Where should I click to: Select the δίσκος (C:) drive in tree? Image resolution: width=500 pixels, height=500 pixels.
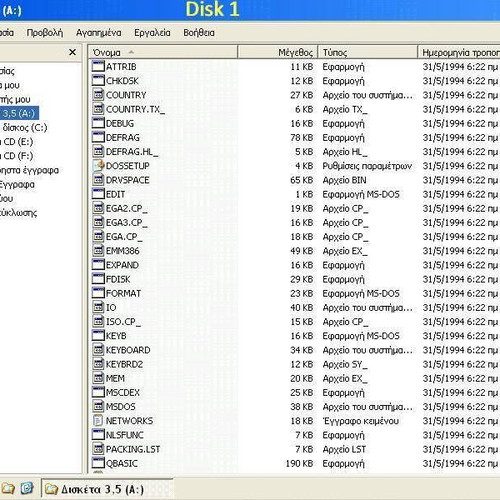(x=25, y=127)
